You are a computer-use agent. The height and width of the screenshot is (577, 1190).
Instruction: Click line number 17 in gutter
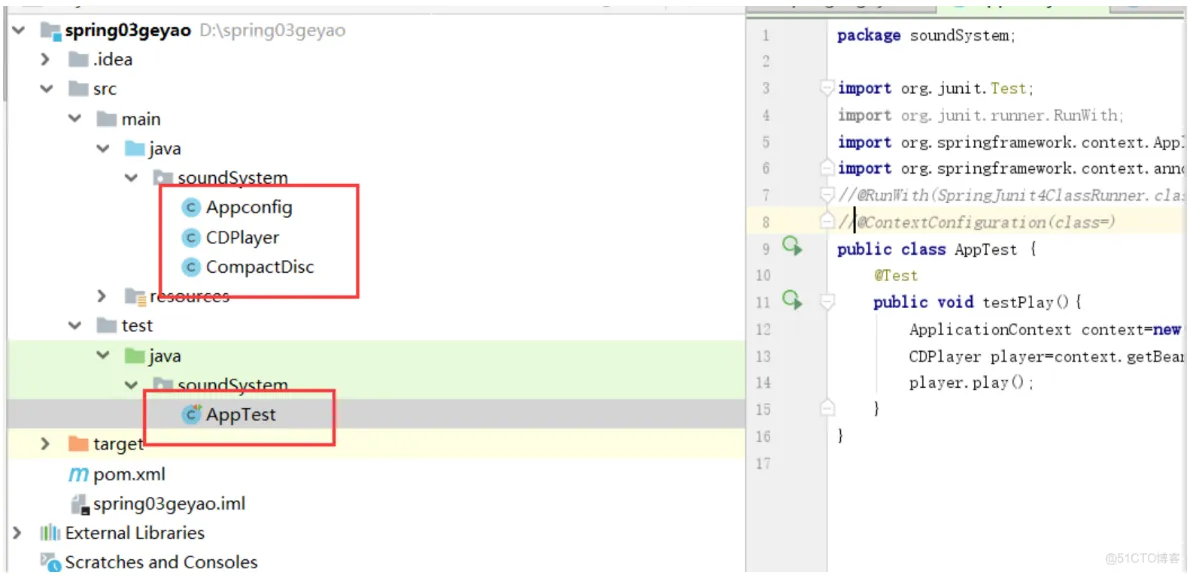tap(763, 463)
